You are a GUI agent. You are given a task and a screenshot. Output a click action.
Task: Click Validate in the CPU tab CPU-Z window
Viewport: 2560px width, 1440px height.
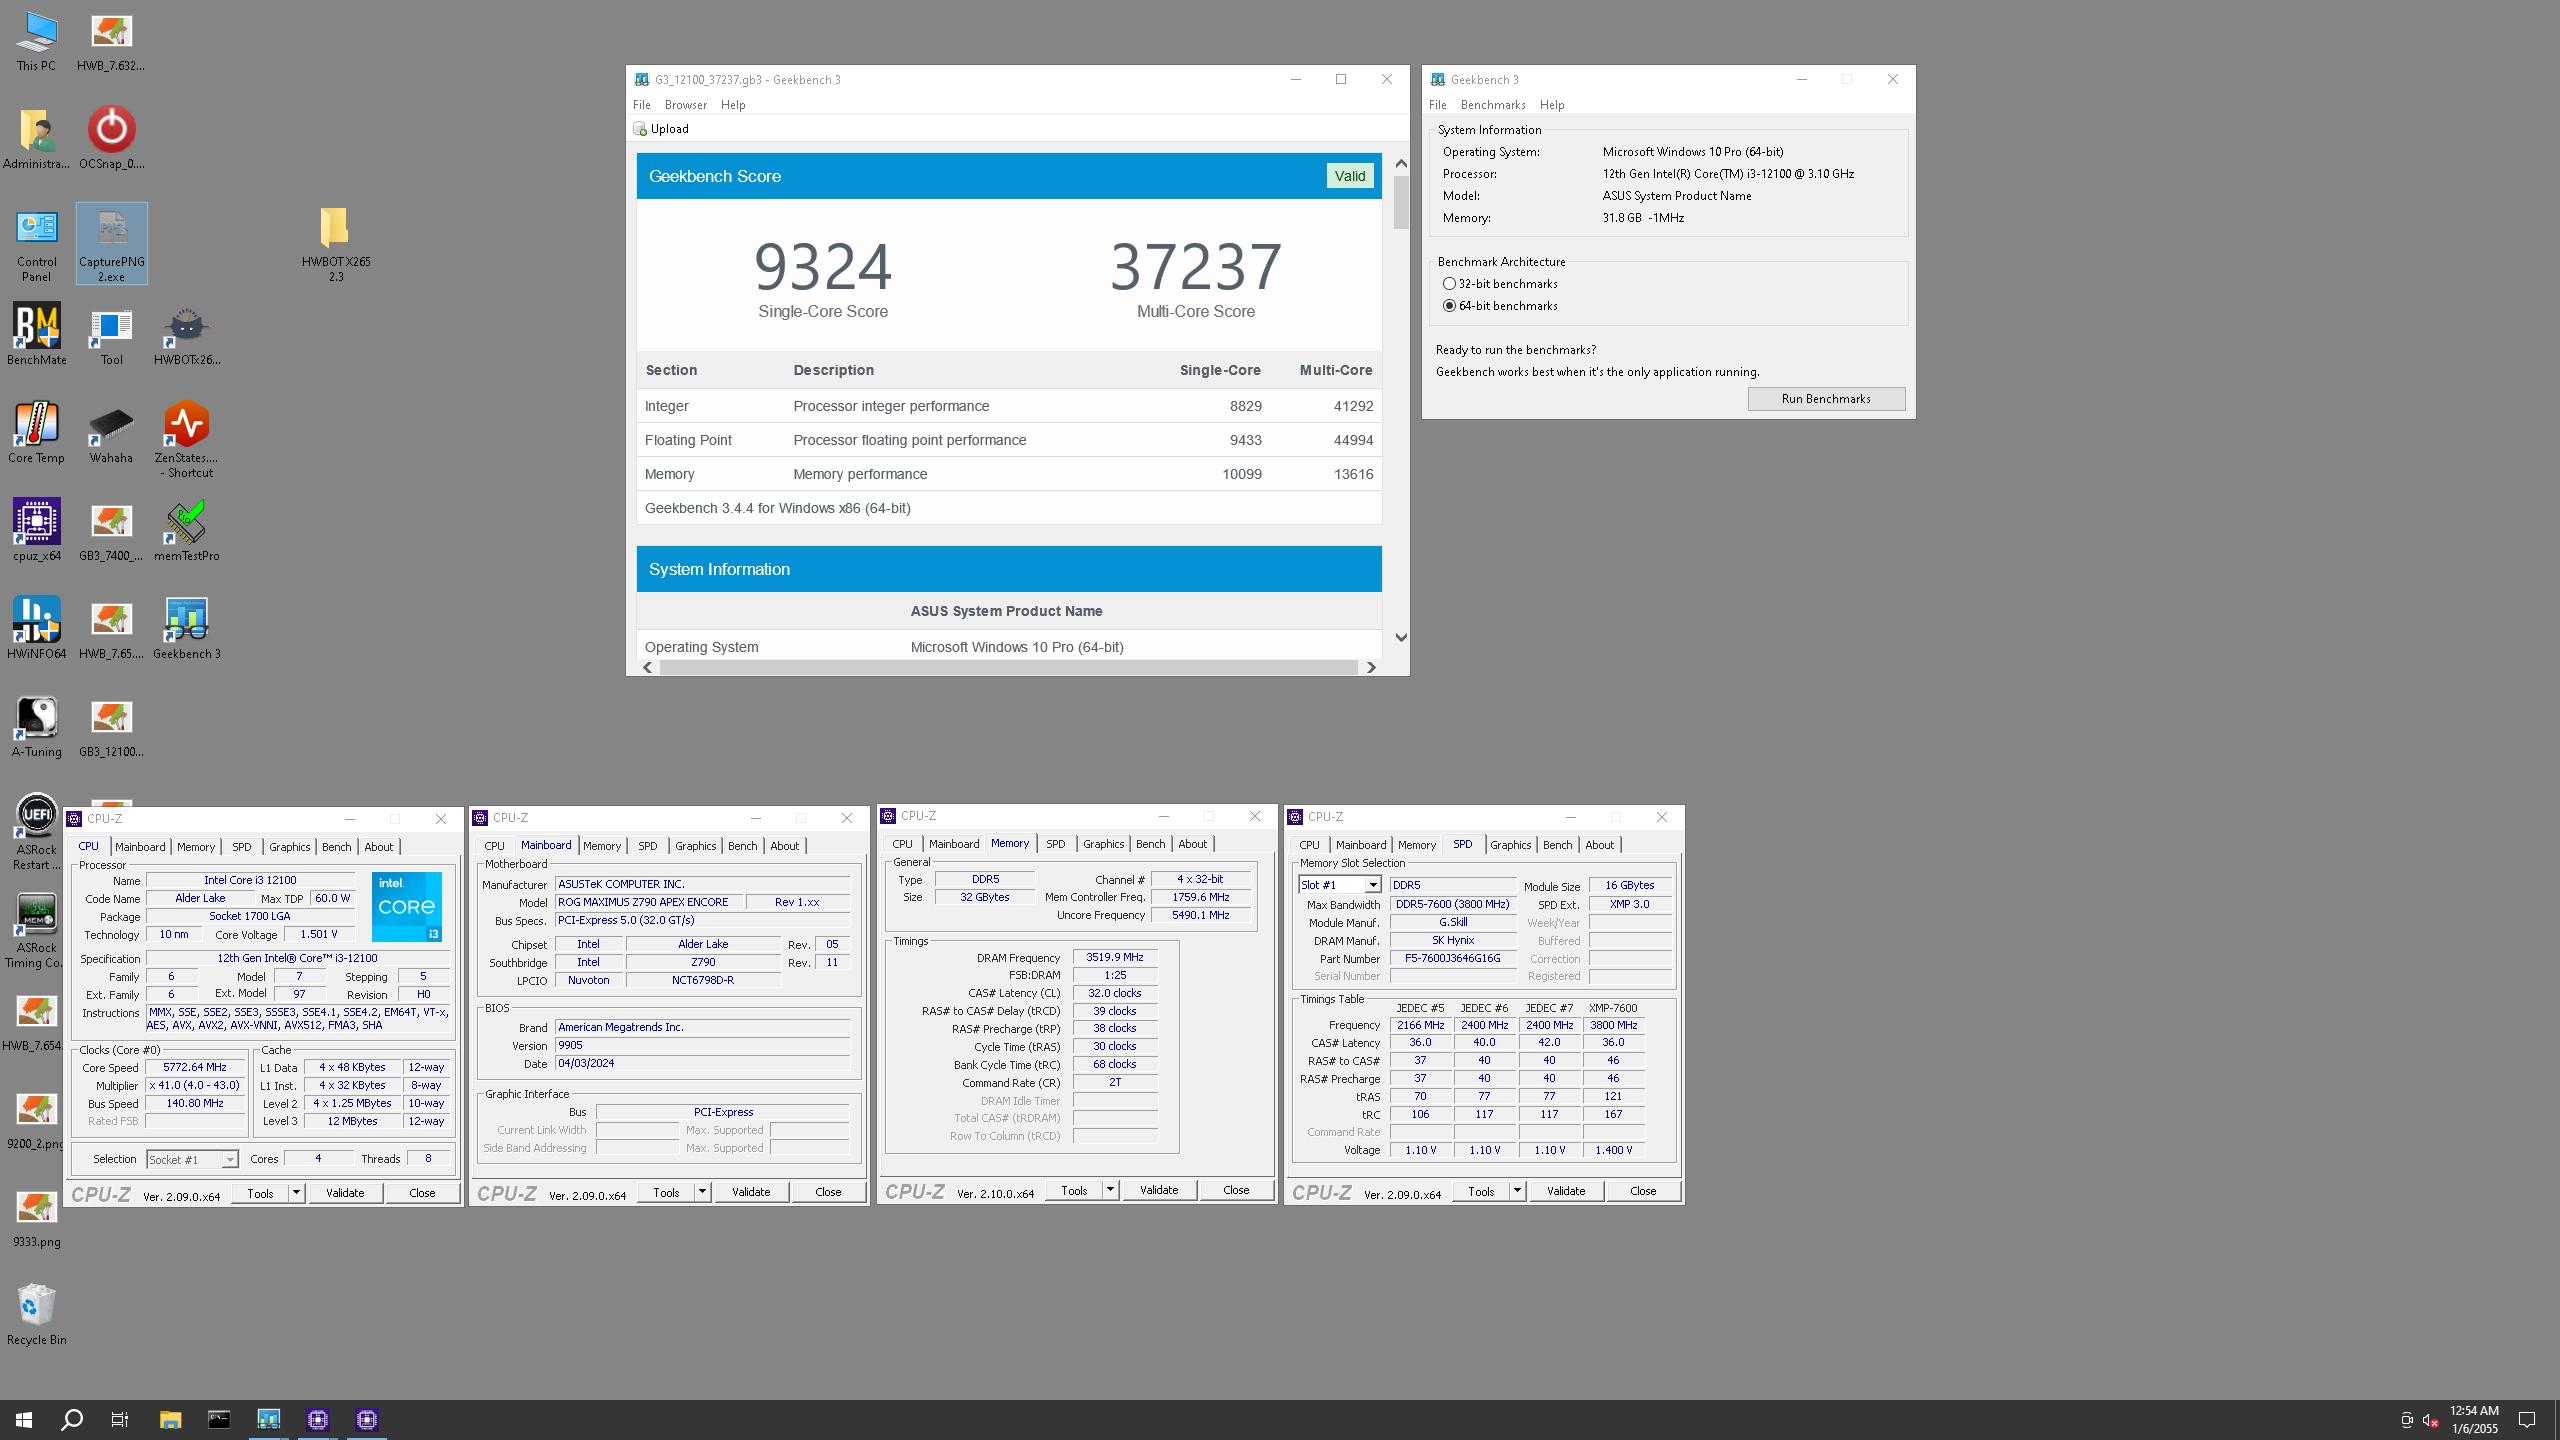coord(345,1193)
